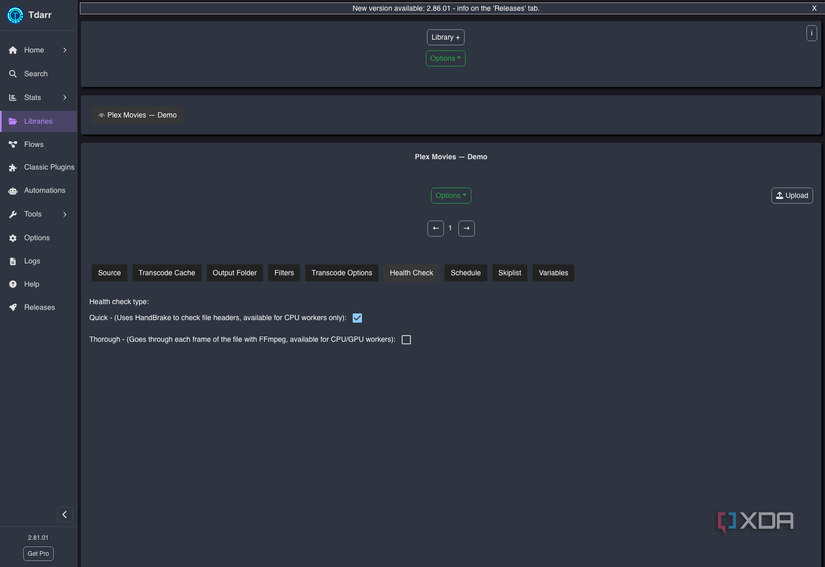Dismiss the new version banner with X
Viewport: 825px width, 567px height.
814,8
